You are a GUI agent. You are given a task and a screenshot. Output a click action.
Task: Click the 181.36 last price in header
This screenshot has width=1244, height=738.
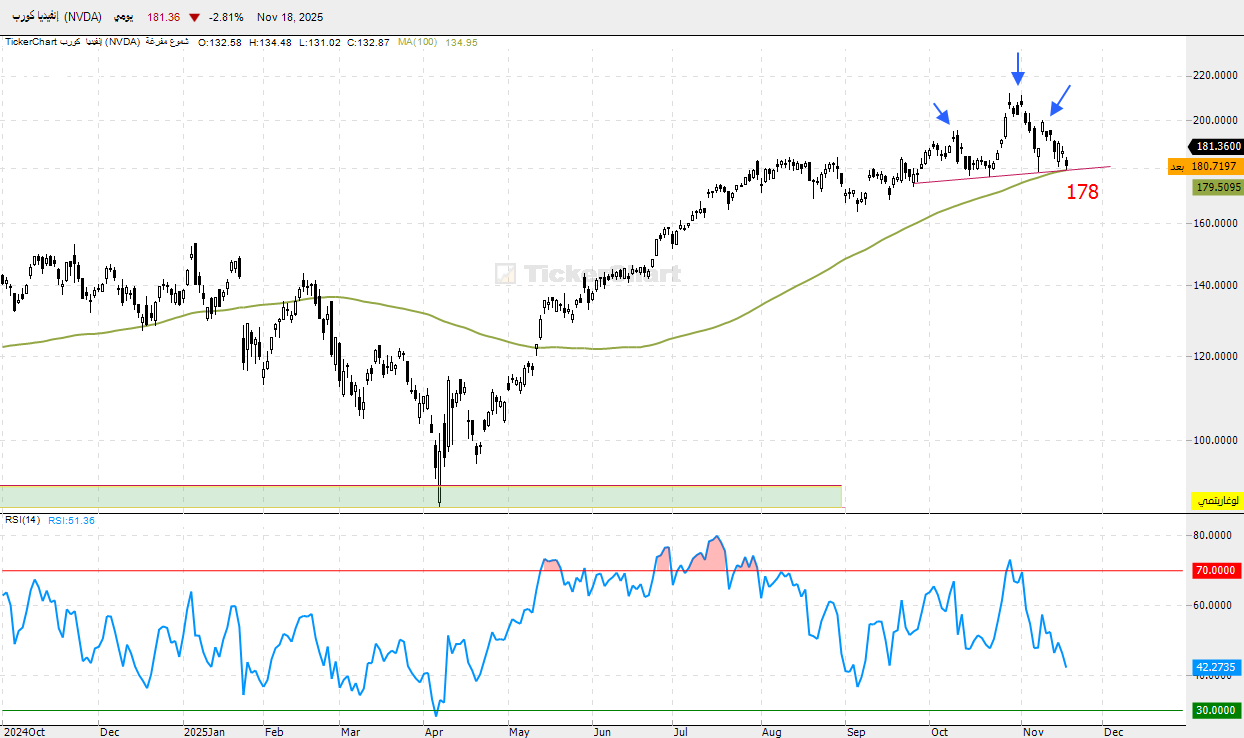coord(163,18)
